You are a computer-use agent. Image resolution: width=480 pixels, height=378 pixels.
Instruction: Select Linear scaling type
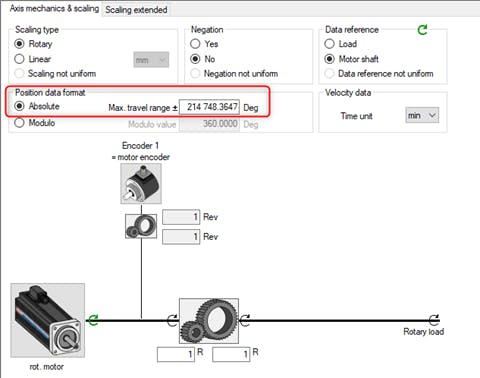(19, 59)
